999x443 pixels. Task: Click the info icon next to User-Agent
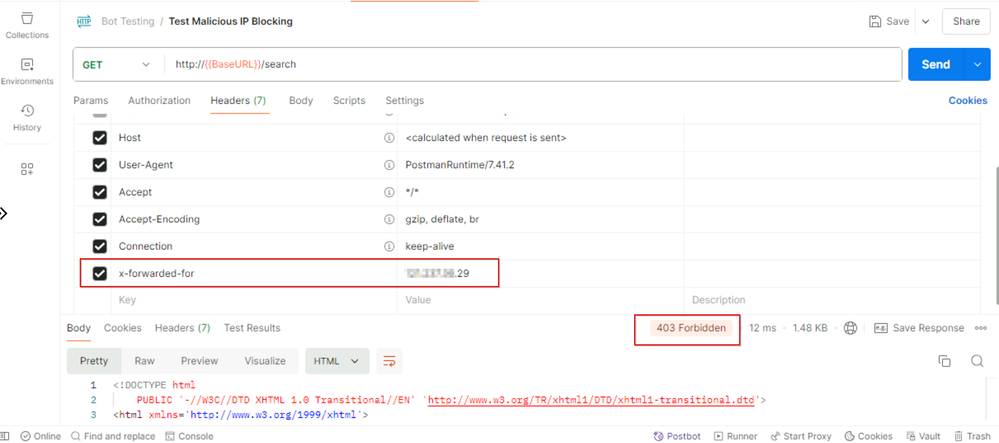click(388, 165)
